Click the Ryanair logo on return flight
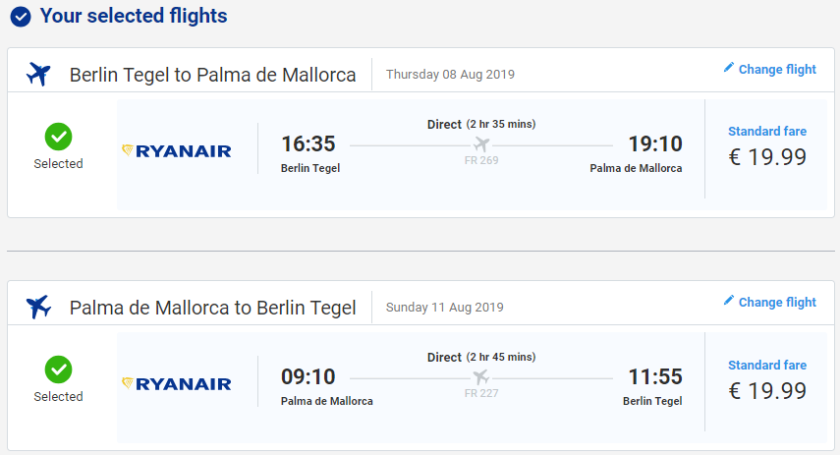This screenshot has height=455, width=840. (x=176, y=383)
